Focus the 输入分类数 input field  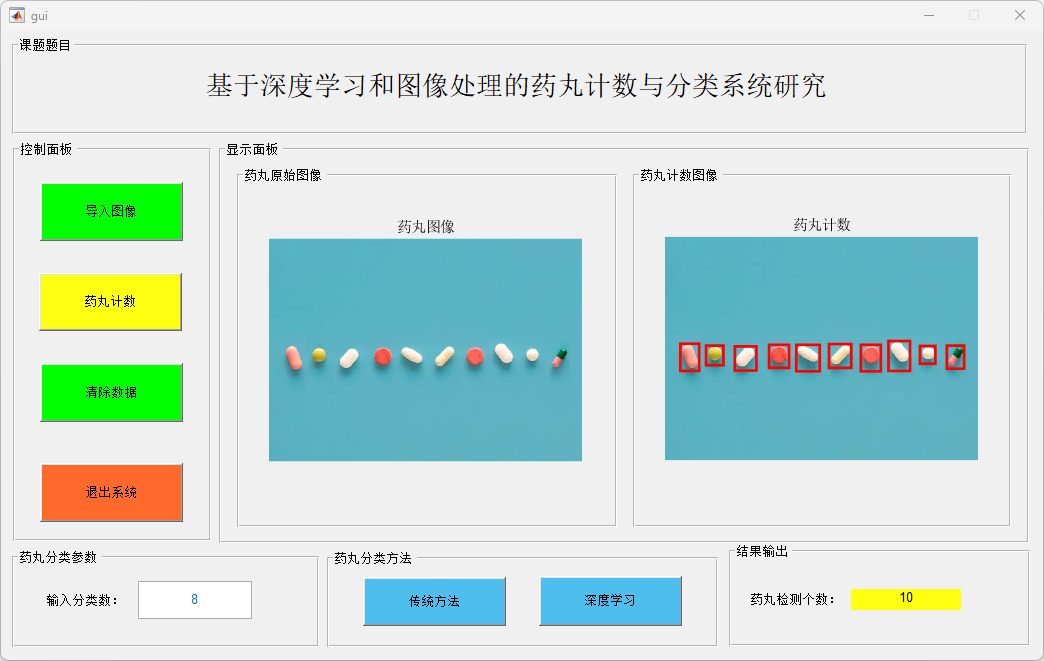tap(195, 600)
